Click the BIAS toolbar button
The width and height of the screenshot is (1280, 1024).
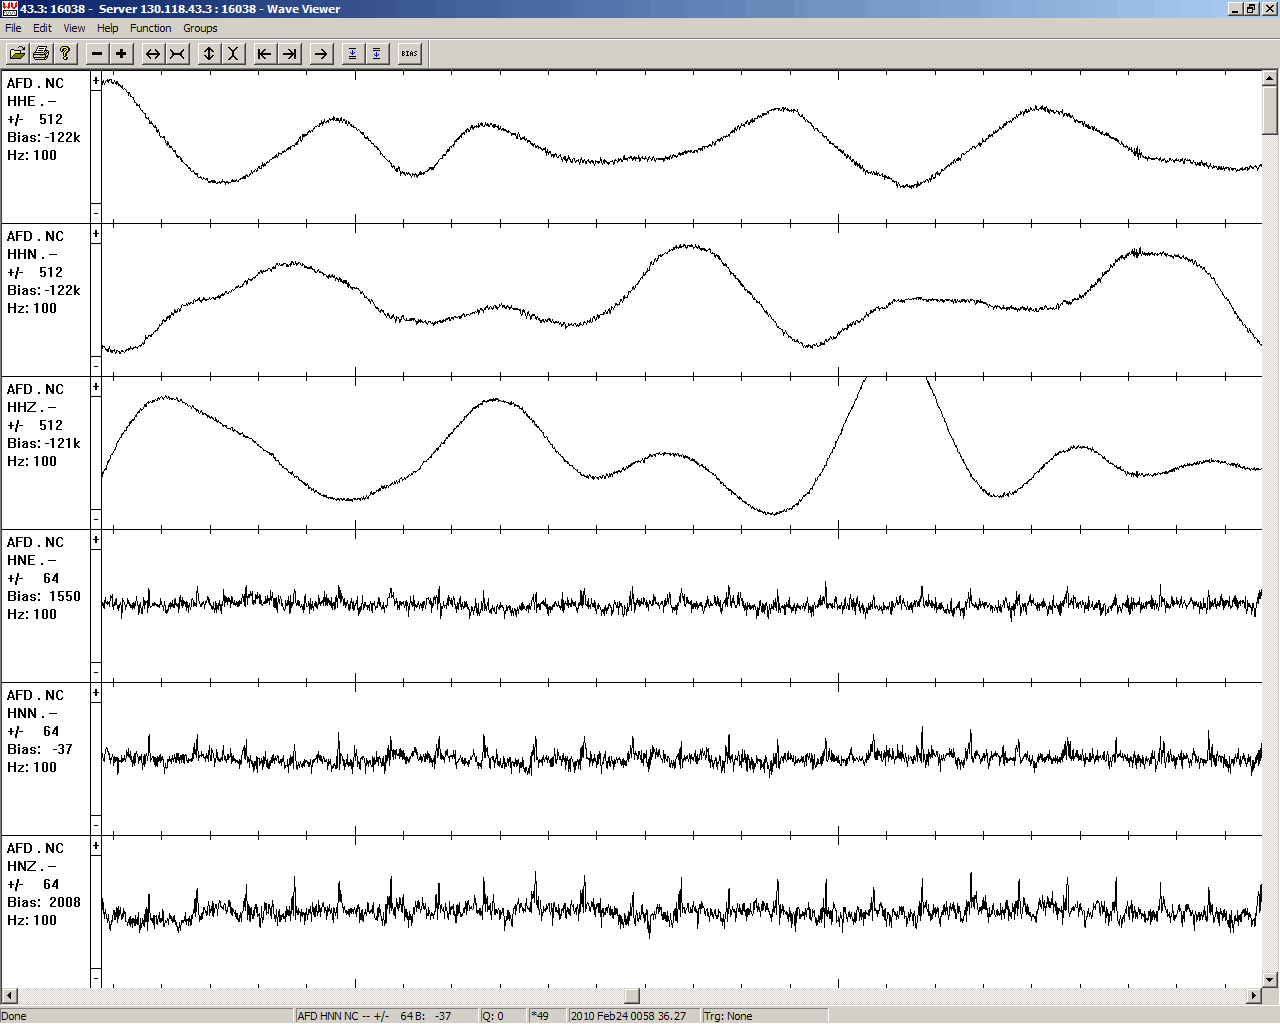pyautogui.click(x=409, y=53)
